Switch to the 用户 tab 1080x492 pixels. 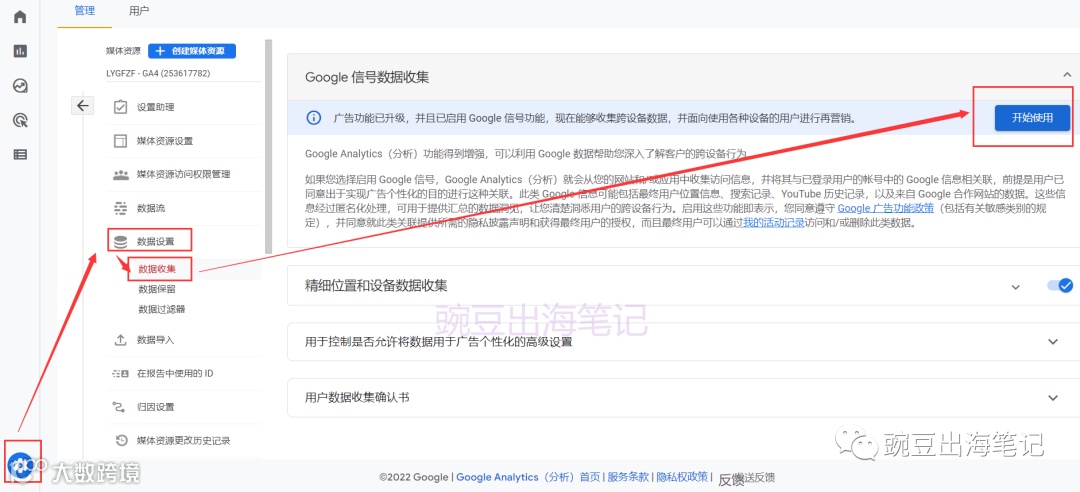138,11
